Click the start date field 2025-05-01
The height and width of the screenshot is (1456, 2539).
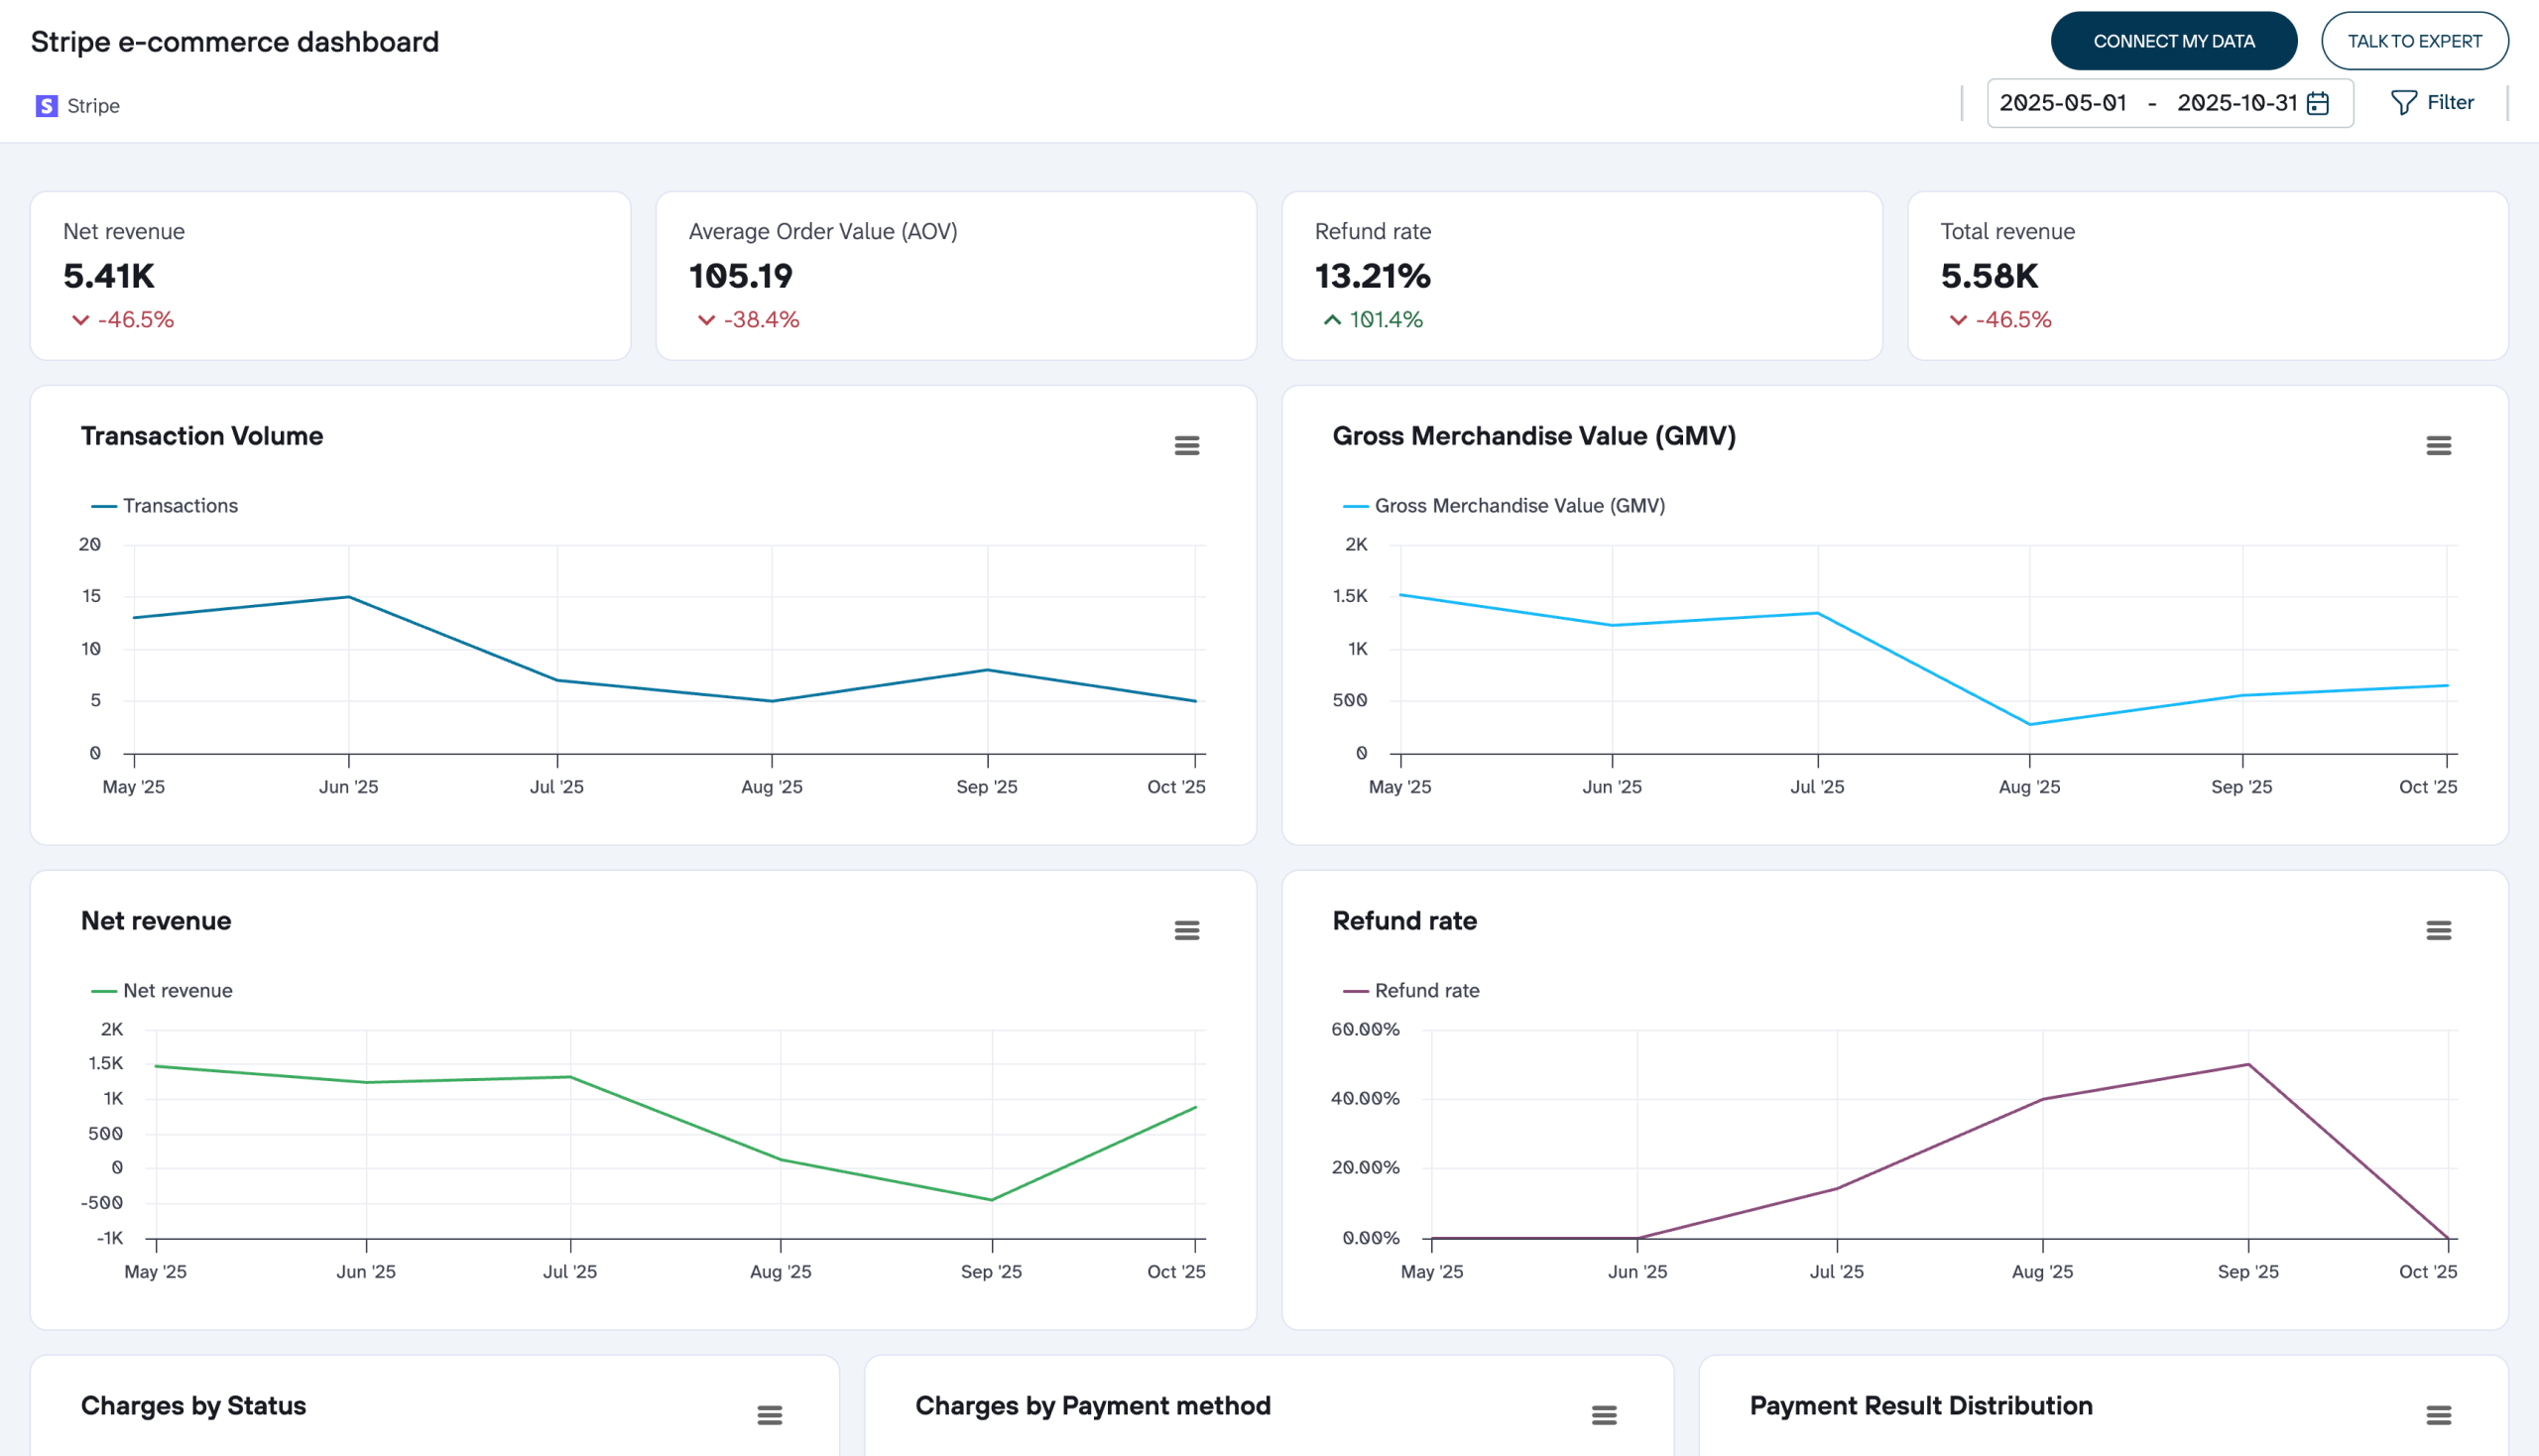[x=2065, y=102]
